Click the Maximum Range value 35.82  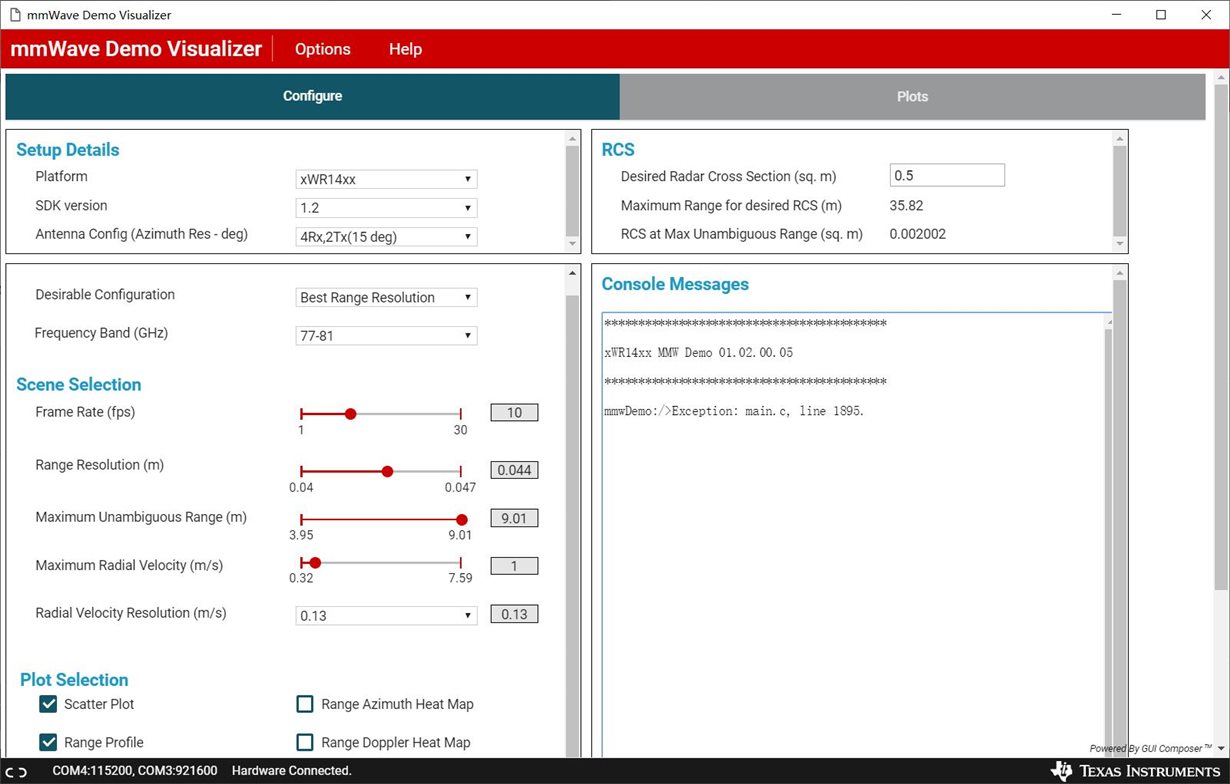907,206
